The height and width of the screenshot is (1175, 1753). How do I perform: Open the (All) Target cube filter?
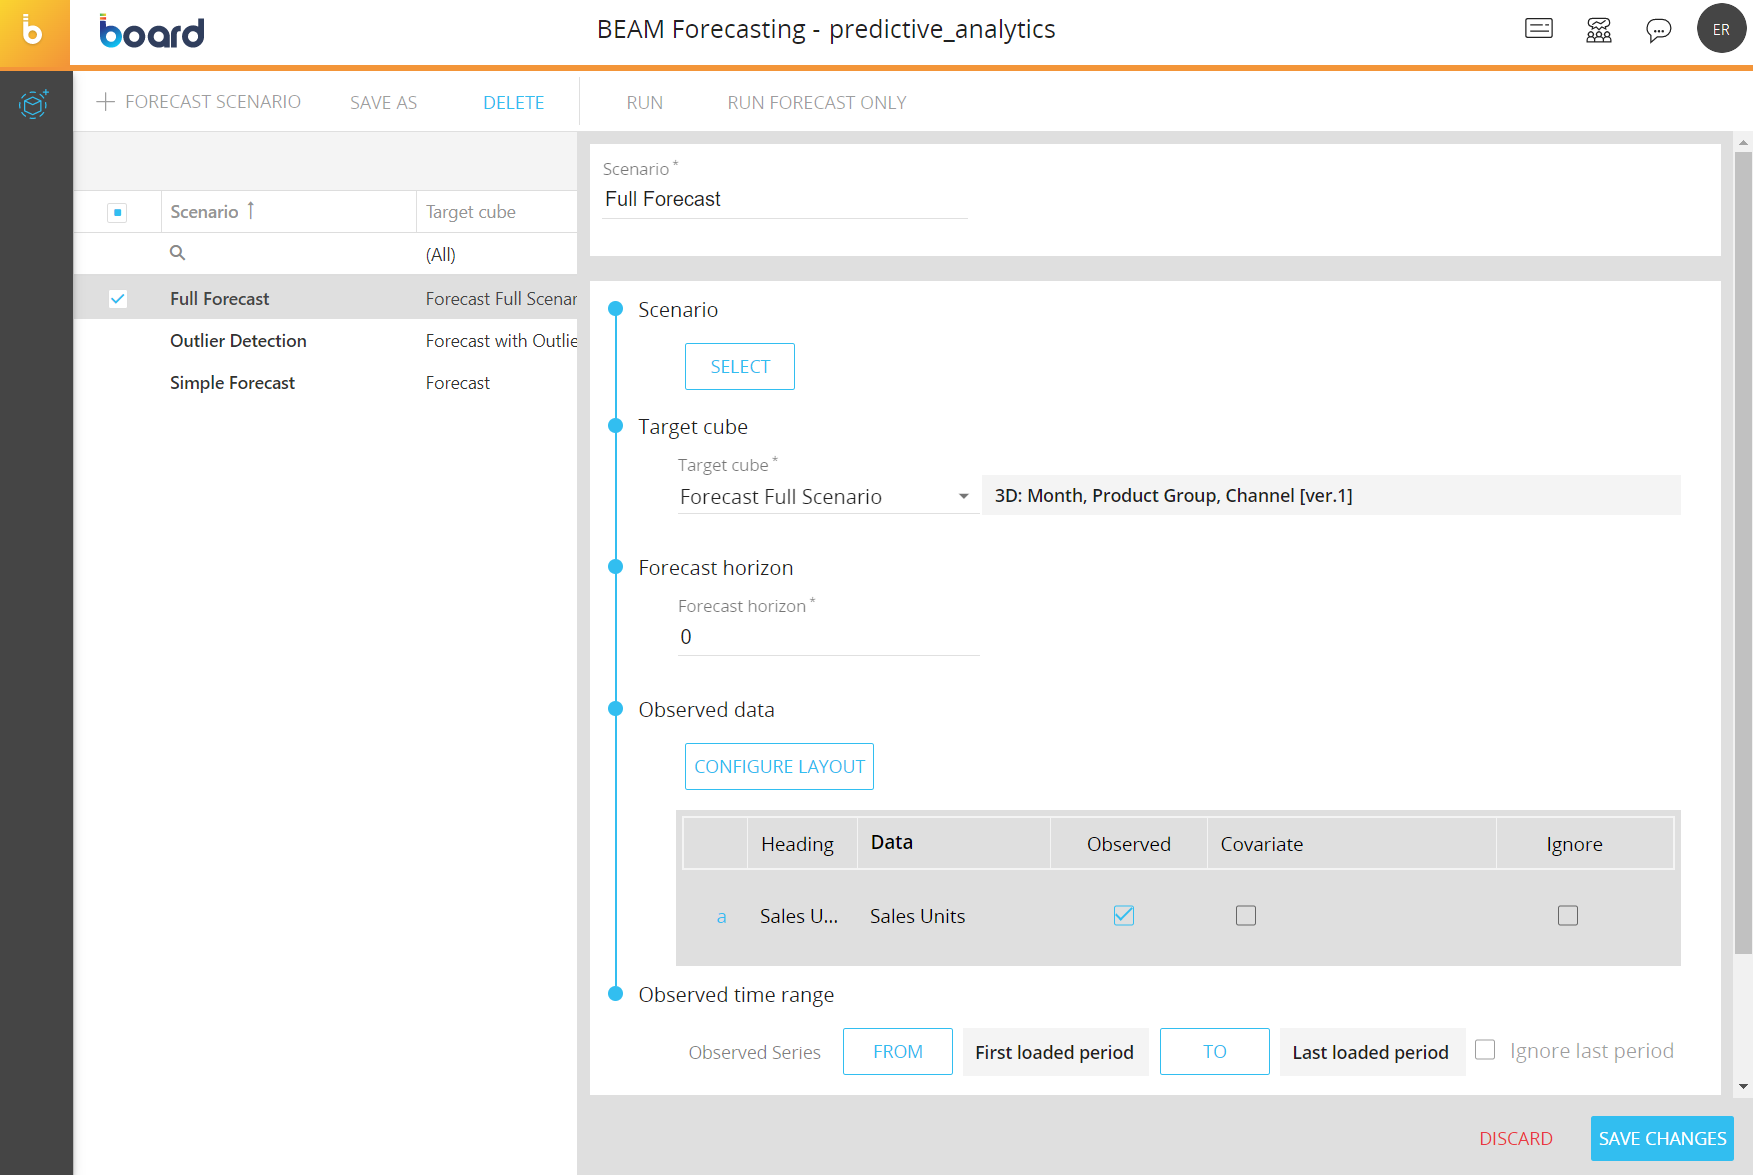pos(441,254)
